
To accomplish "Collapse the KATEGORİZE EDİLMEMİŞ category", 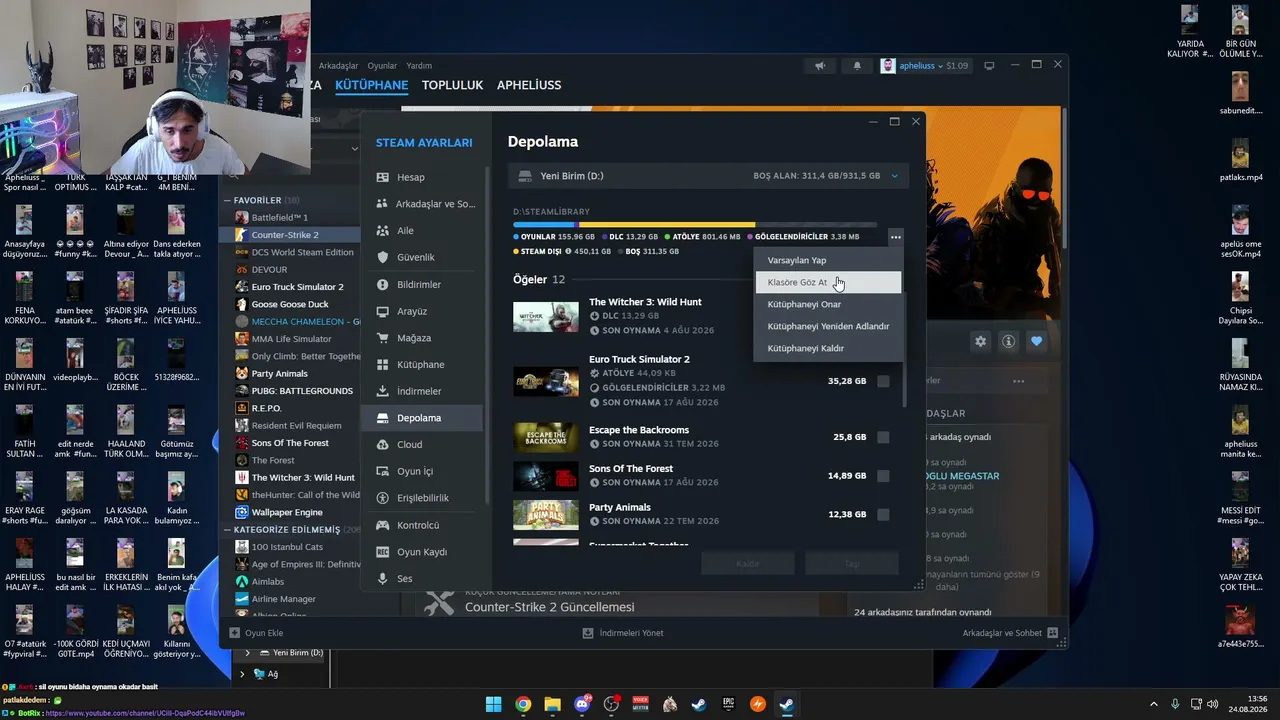I will (x=227, y=529).
